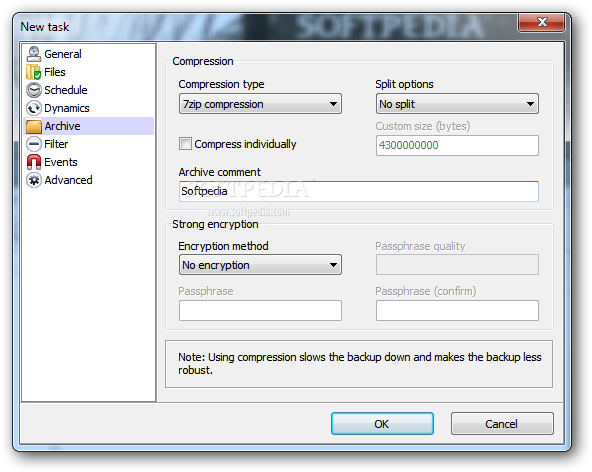Click the General section icon
This screenshot has height=472, width=592.
34,54
